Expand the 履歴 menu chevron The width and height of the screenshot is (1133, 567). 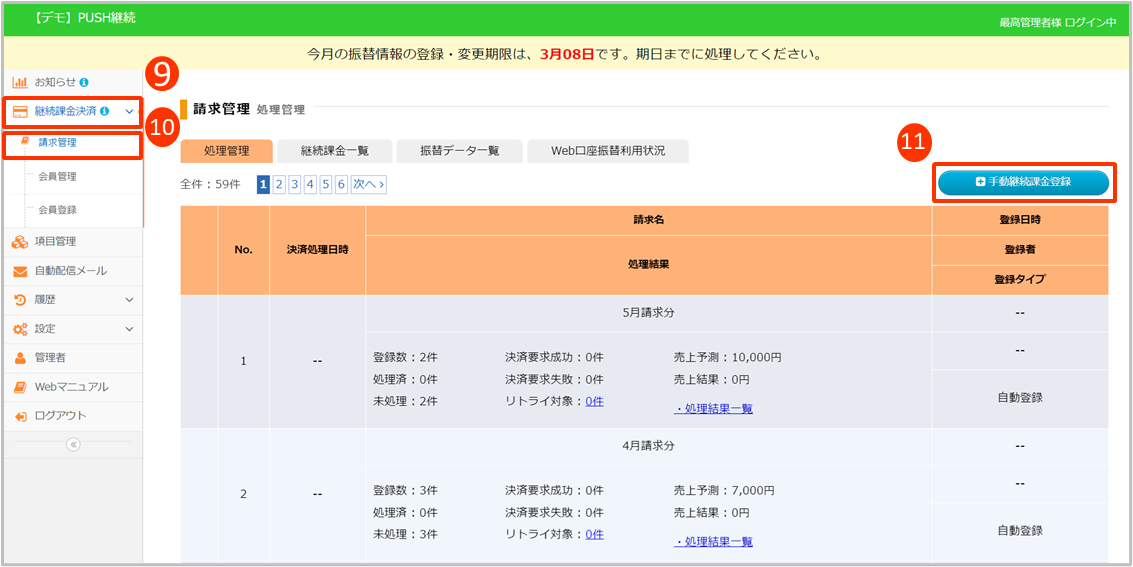[129, 299]
